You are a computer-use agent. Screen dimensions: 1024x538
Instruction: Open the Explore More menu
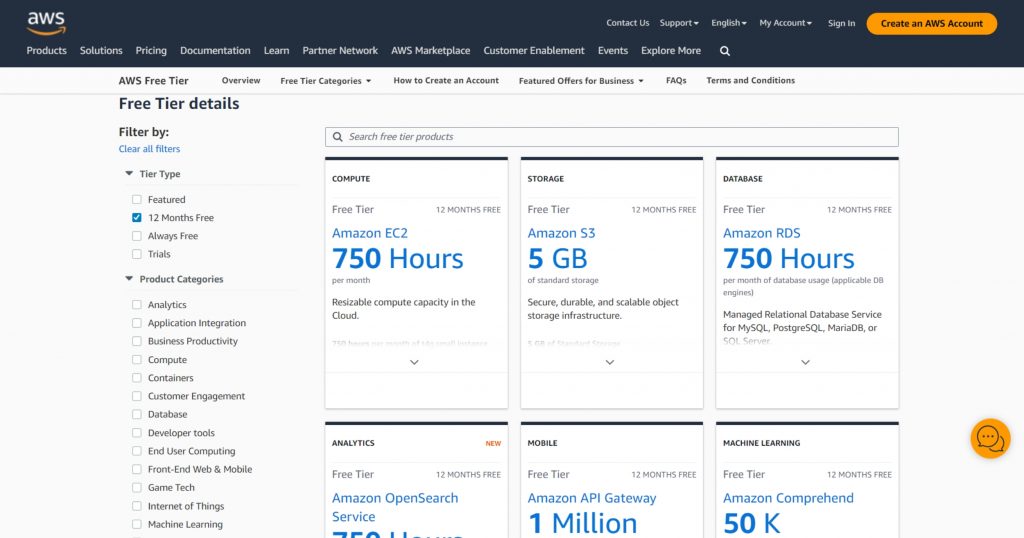click(x=671, y=51)
